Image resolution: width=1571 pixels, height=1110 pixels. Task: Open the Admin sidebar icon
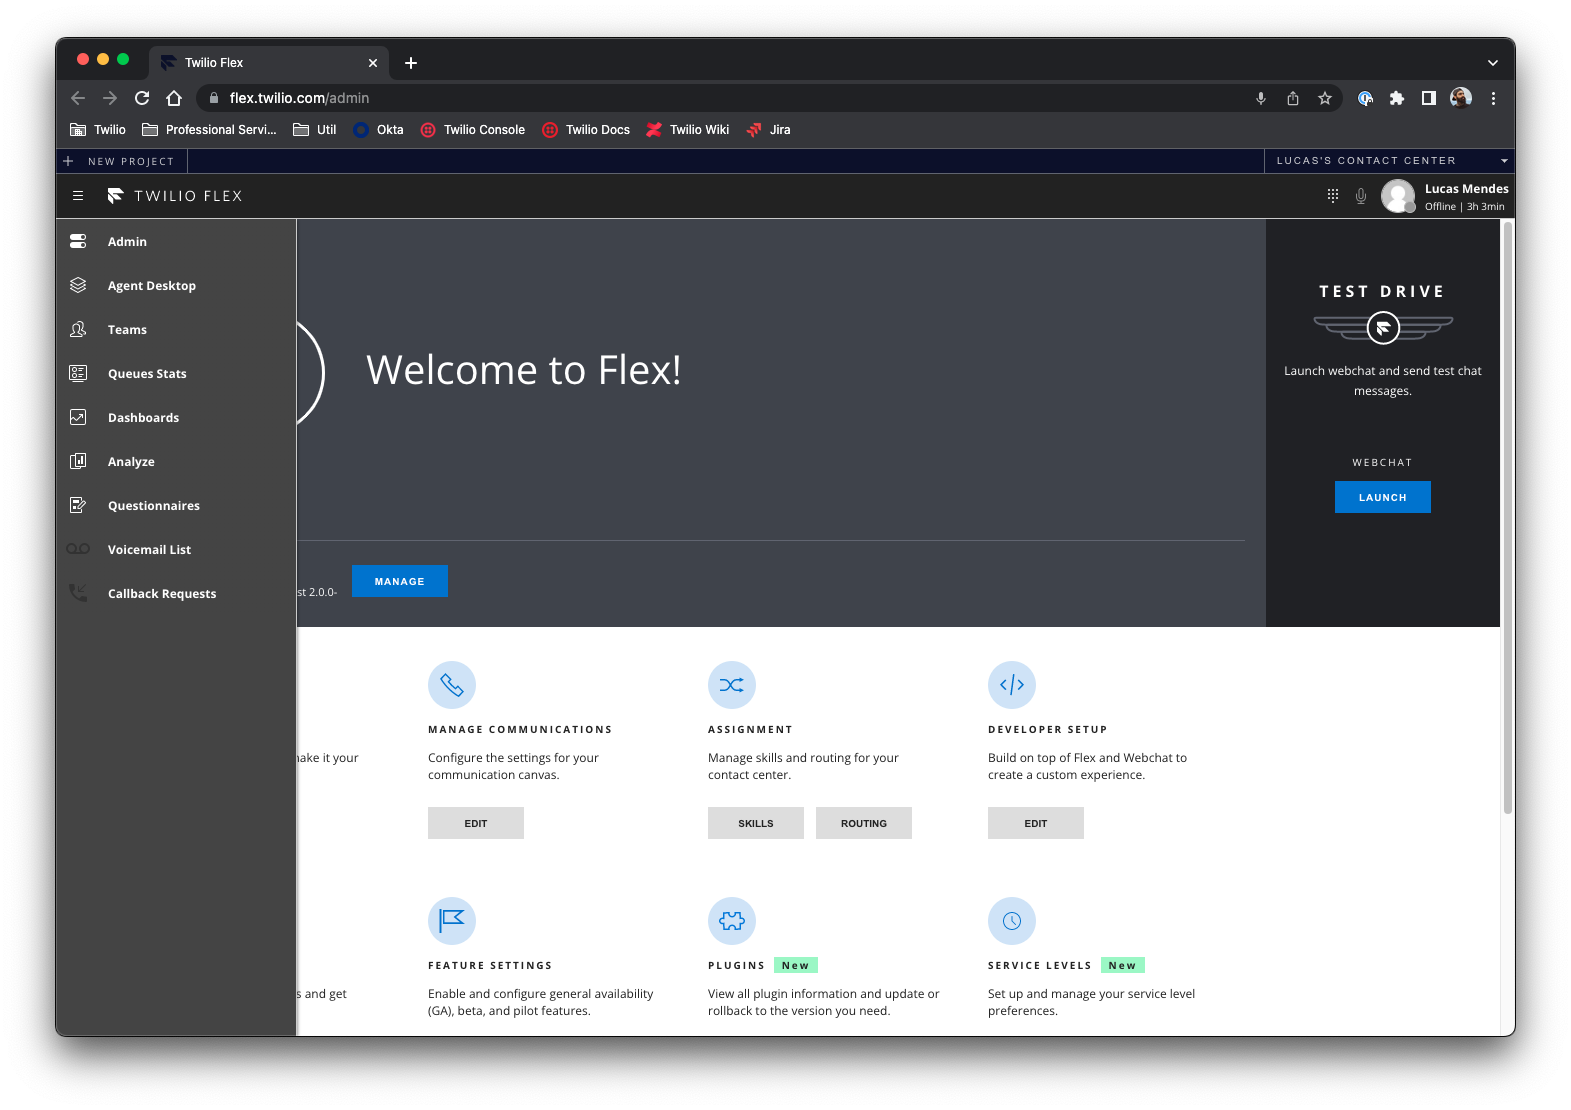(x=78, y=241)
